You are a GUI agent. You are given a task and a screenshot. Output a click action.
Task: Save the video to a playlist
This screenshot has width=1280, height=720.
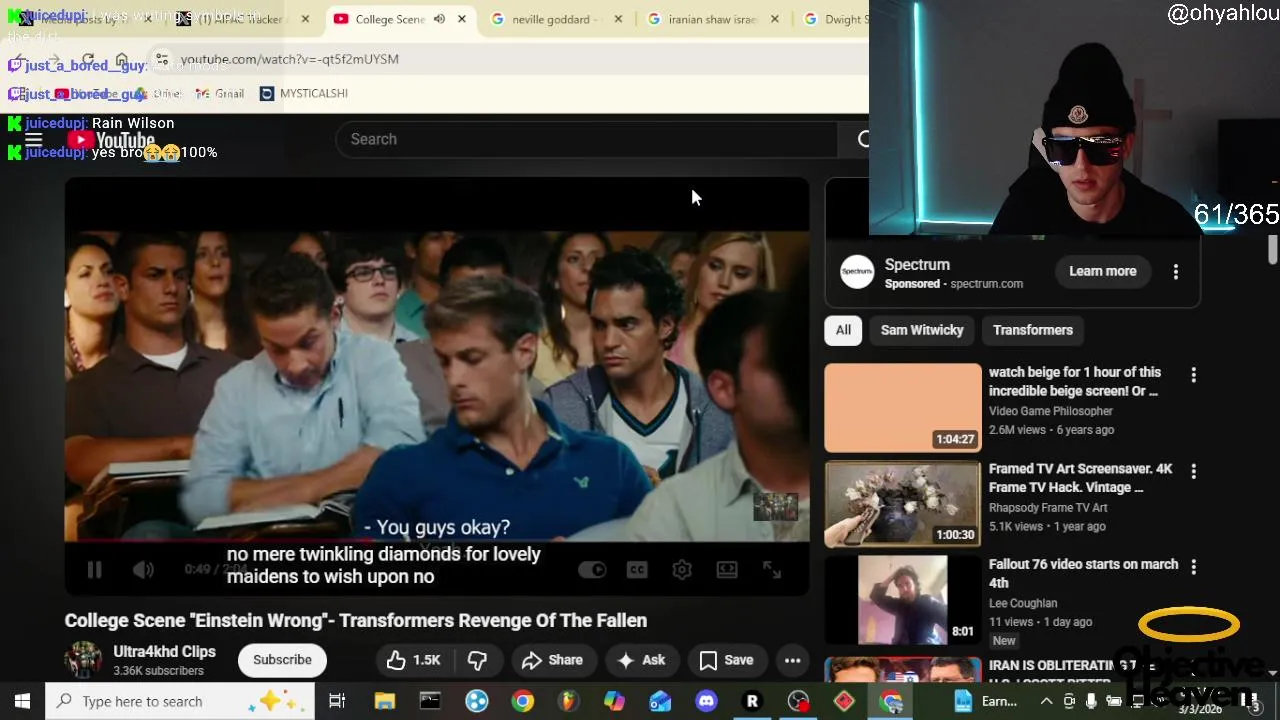pos(726,660)
